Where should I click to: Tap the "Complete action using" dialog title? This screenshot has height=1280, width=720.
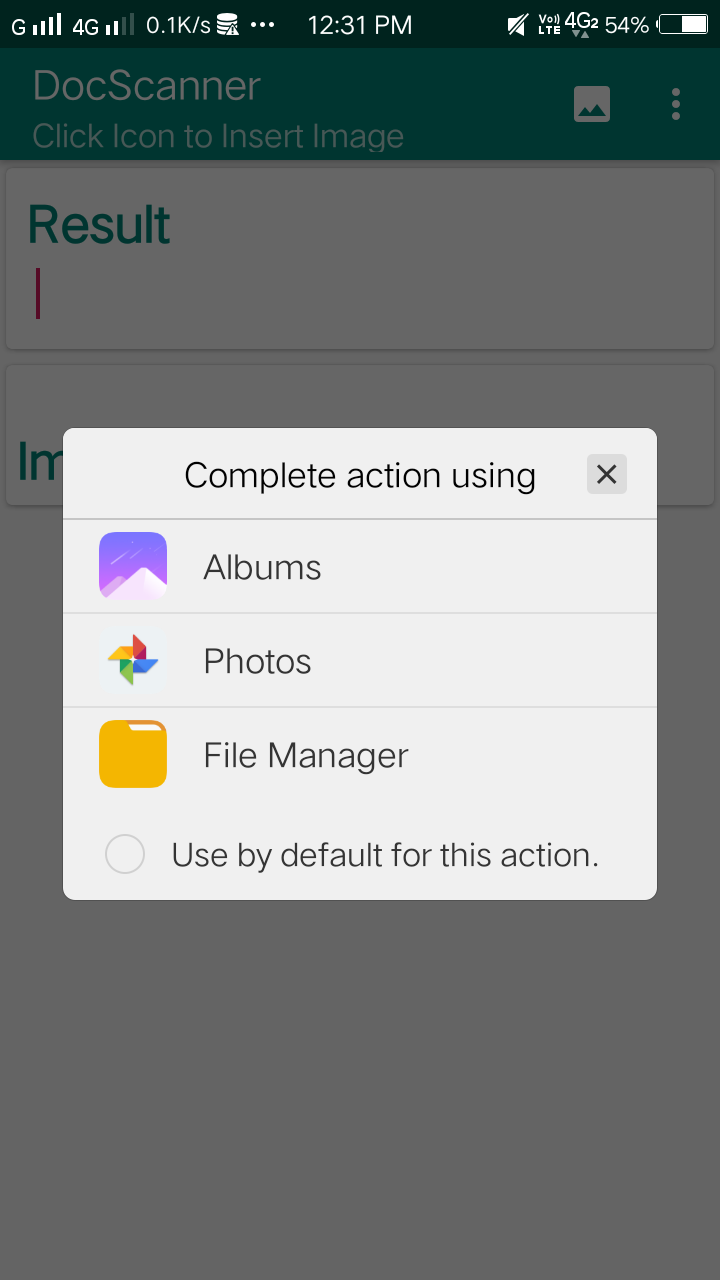tap(359, 475)
